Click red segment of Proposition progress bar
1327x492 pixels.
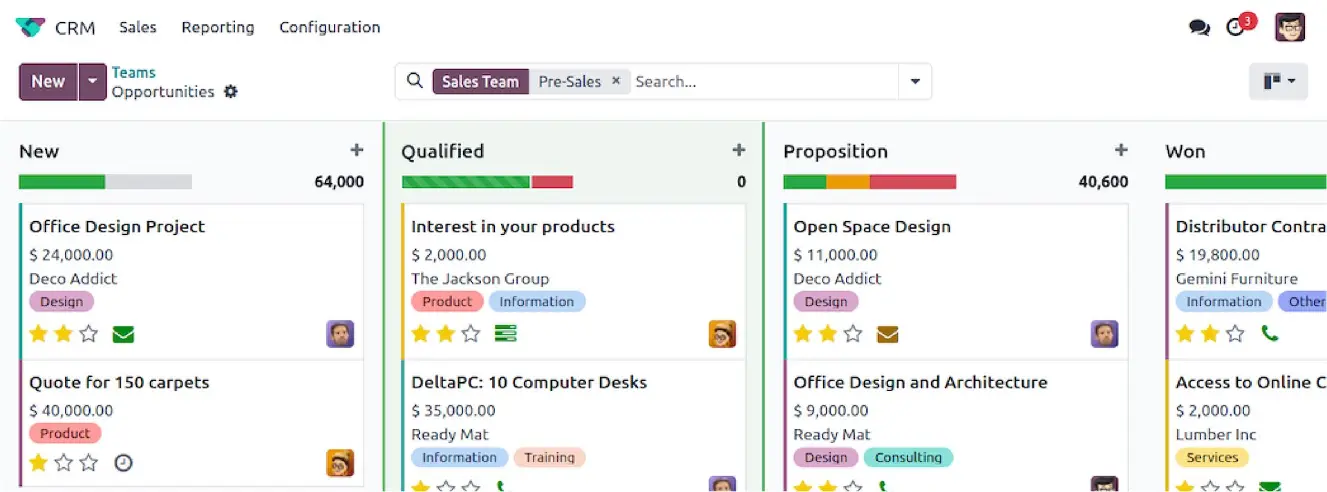(x=913, y=182)
